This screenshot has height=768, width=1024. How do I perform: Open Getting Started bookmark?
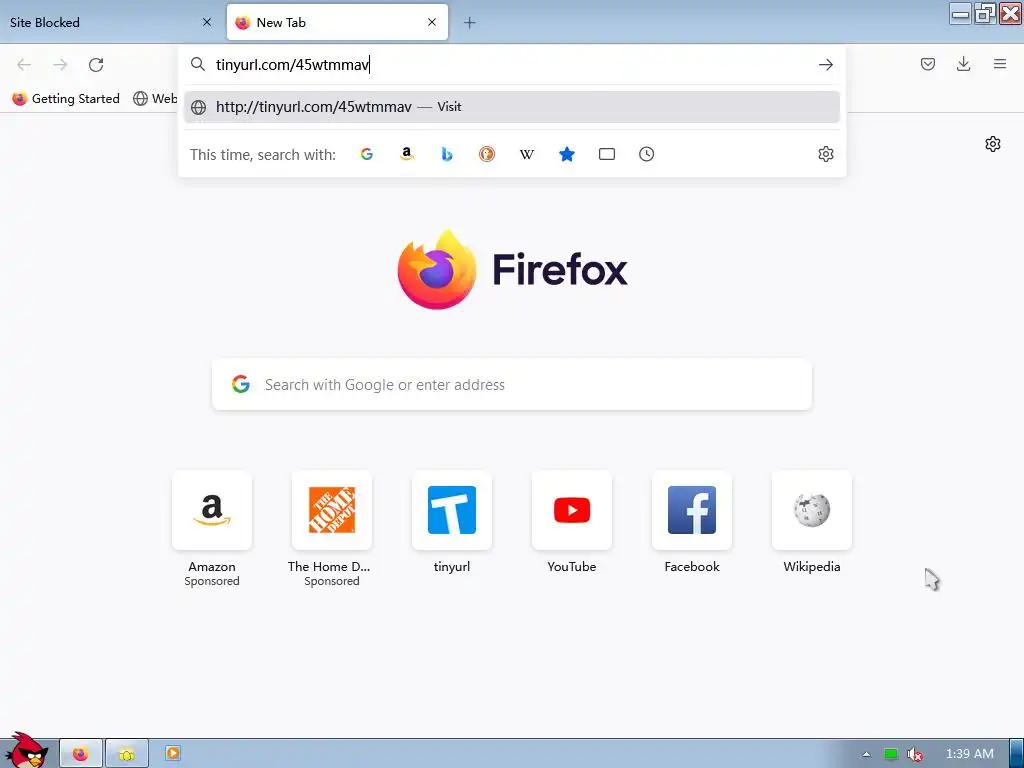[66, 99]
